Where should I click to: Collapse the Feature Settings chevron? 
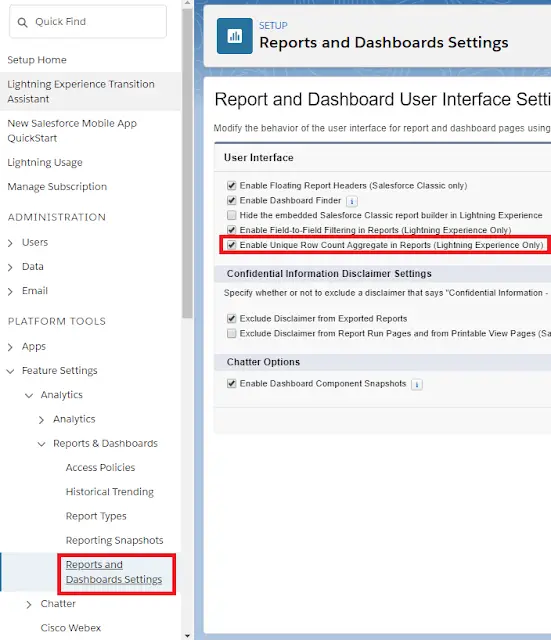tap(10, 371)
